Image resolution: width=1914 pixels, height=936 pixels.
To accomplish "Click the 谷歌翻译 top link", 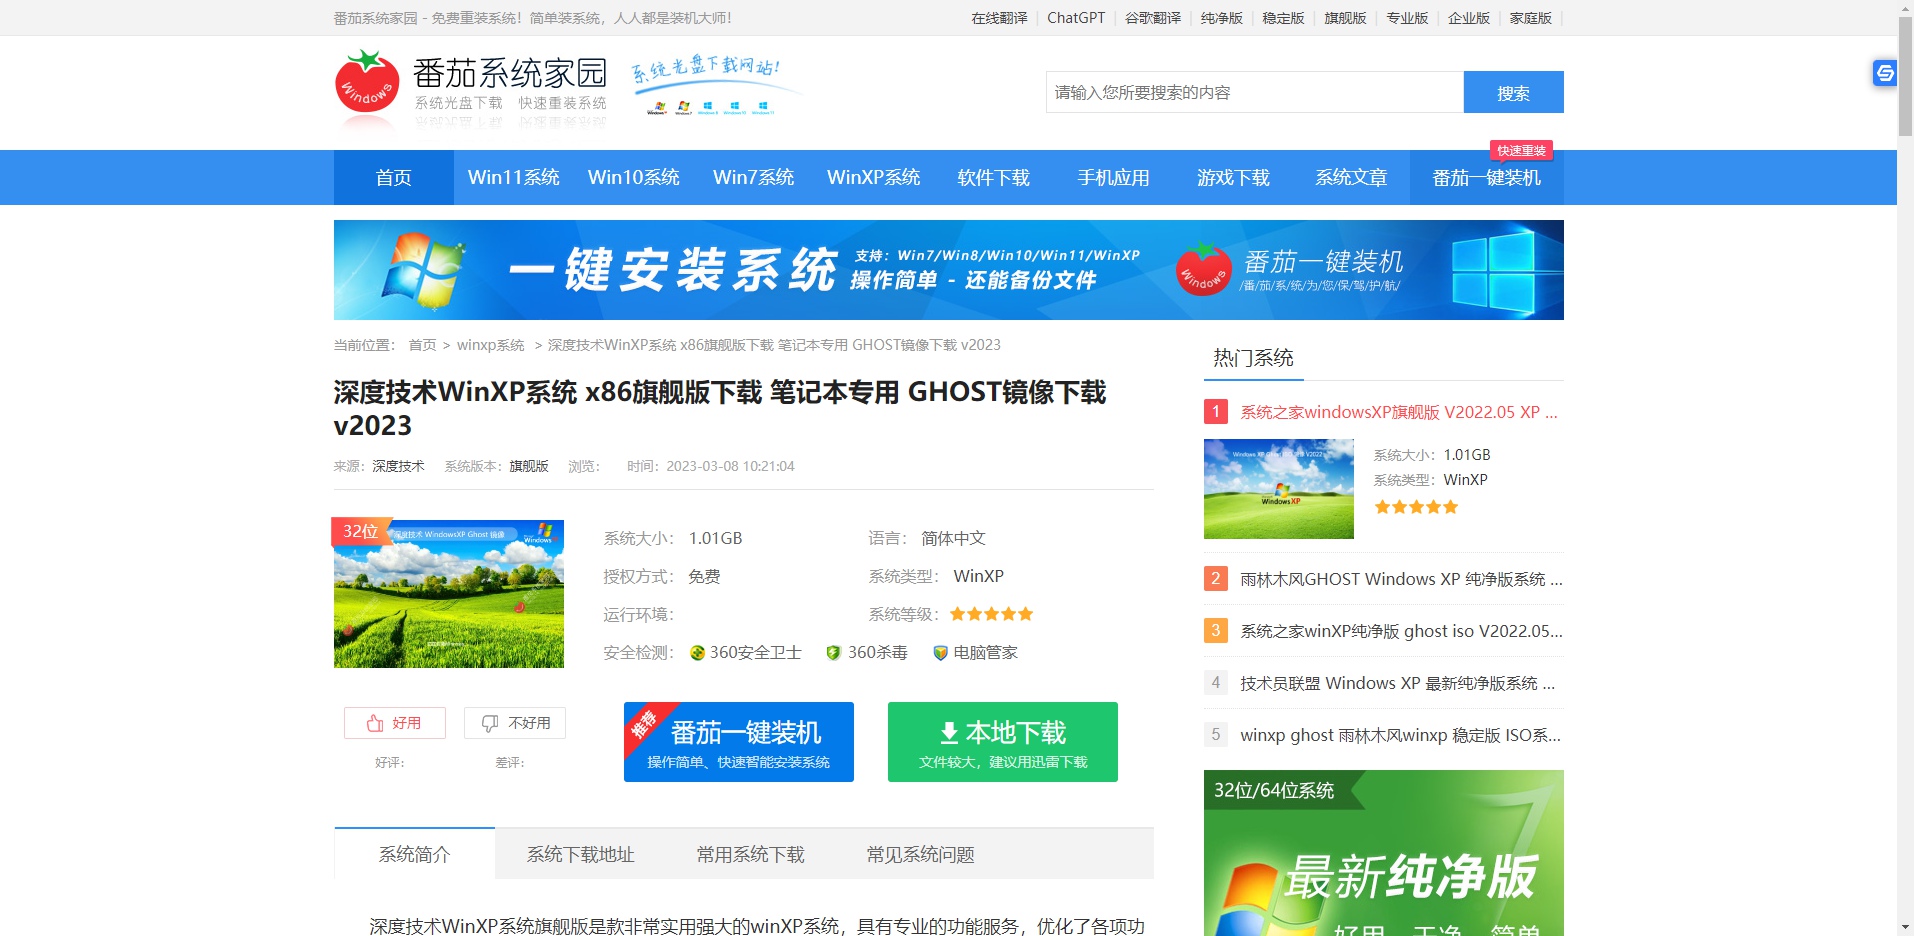I will tap(1153, 18).
